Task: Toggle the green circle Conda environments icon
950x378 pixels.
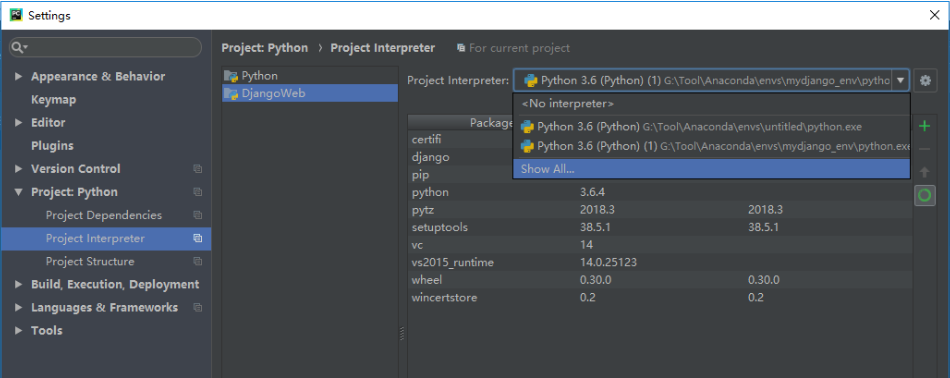Action: point(925,195)
